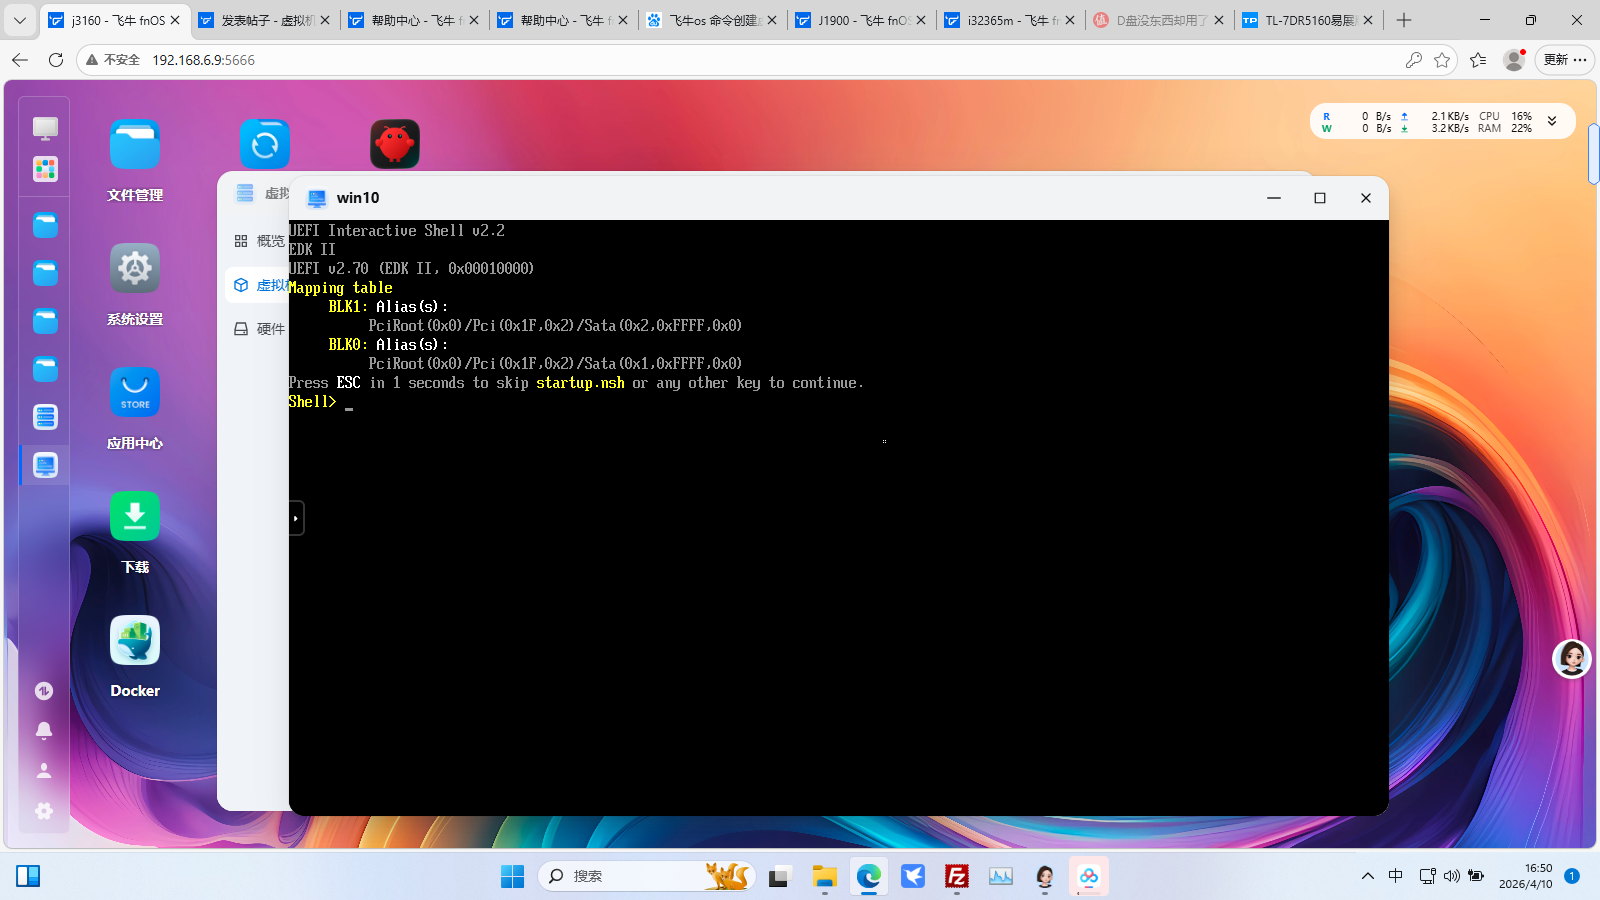The height and width of the screenshot is (900, 1600).
Task: Open the user account icon in sidebar
Action: (44, 771)
